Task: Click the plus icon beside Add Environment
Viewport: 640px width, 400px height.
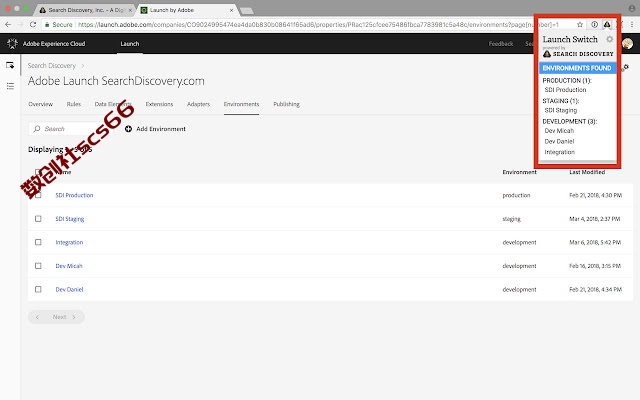Action: (128, 129)
